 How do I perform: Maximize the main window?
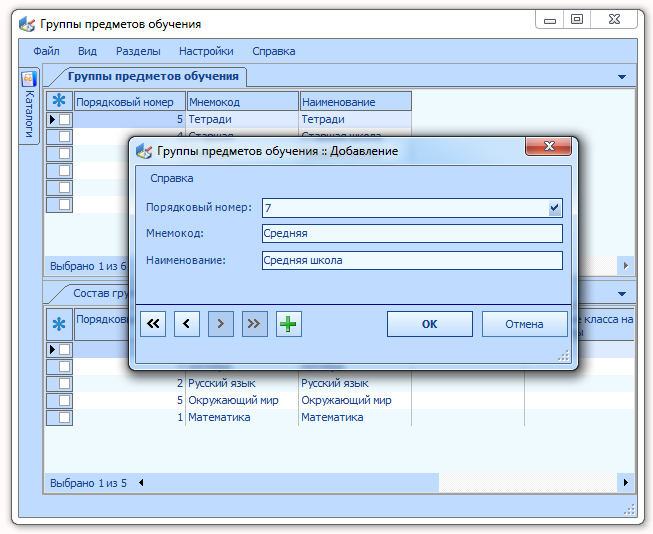577,20
